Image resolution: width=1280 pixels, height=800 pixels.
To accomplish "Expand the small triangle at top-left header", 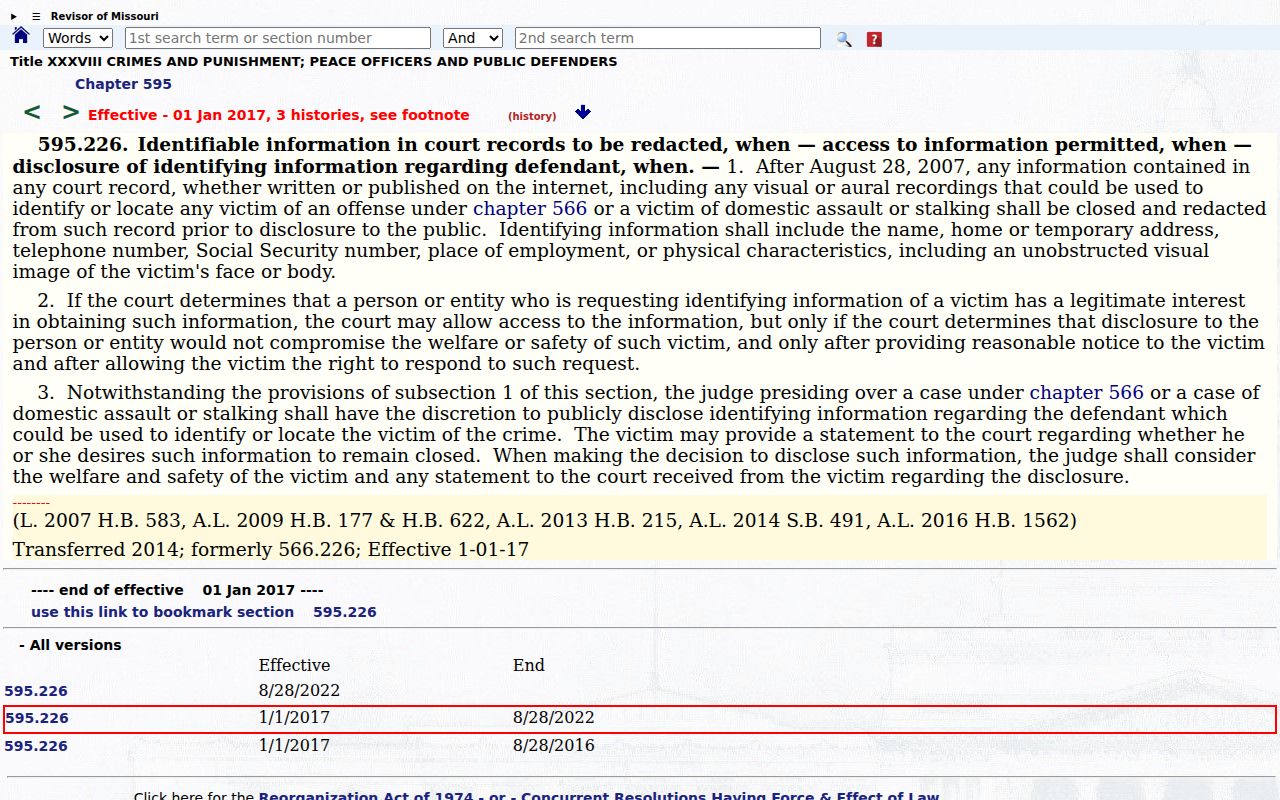I will pos(14,16).
